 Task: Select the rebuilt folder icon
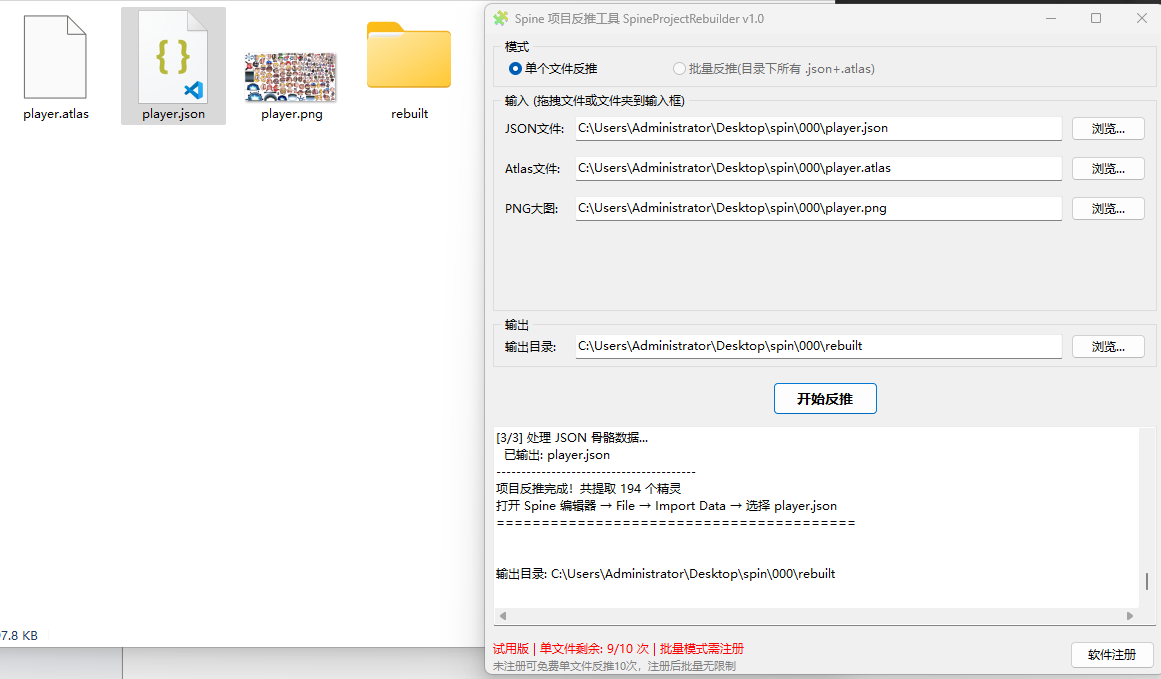[409, 56]
